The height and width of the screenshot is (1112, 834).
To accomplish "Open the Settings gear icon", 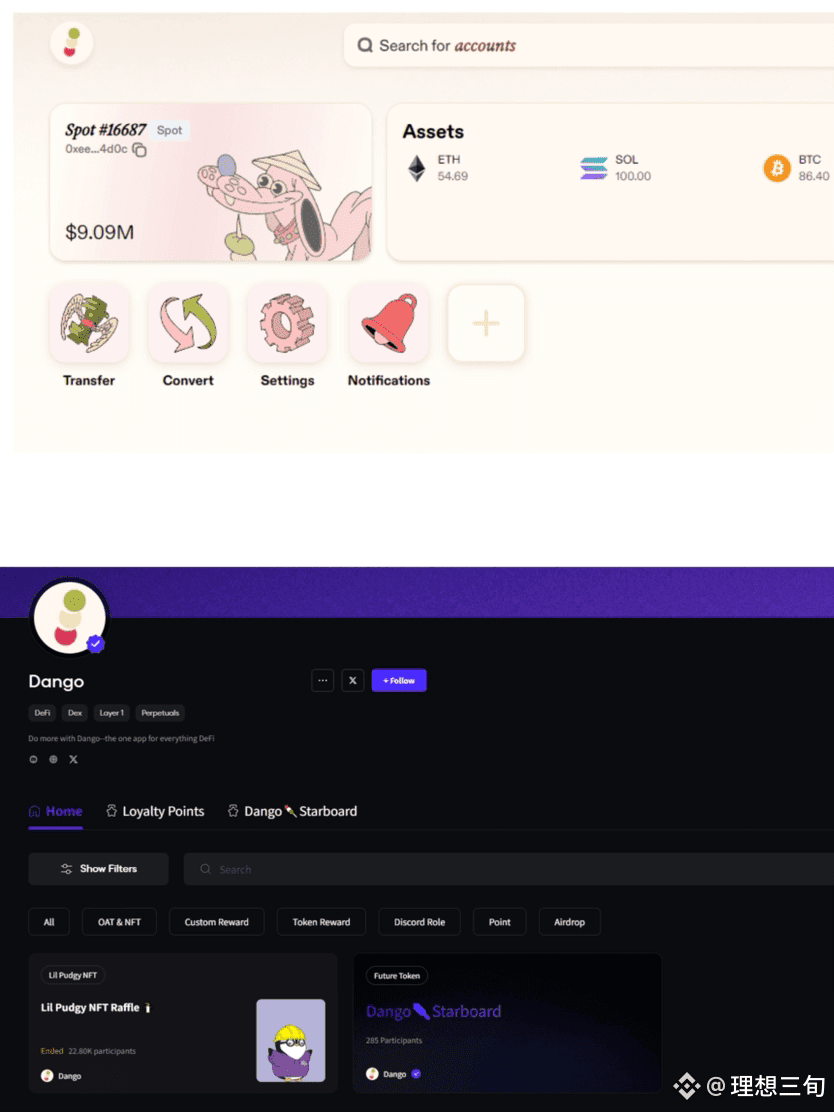I will [x=287, y=323].
